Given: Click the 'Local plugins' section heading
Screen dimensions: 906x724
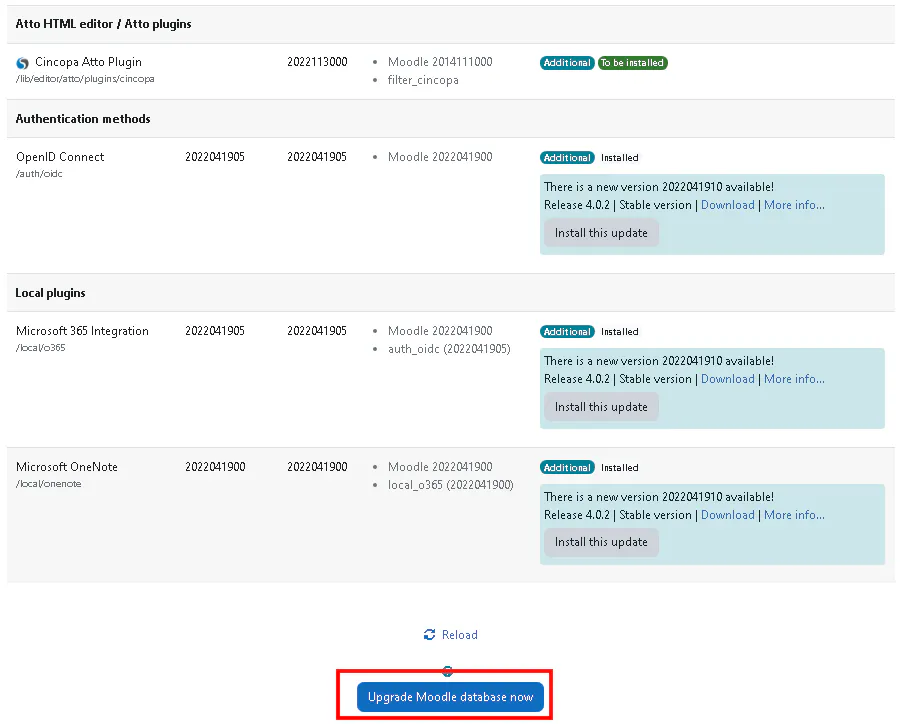Looking at the screenshot, I should [x=50, y=293].
